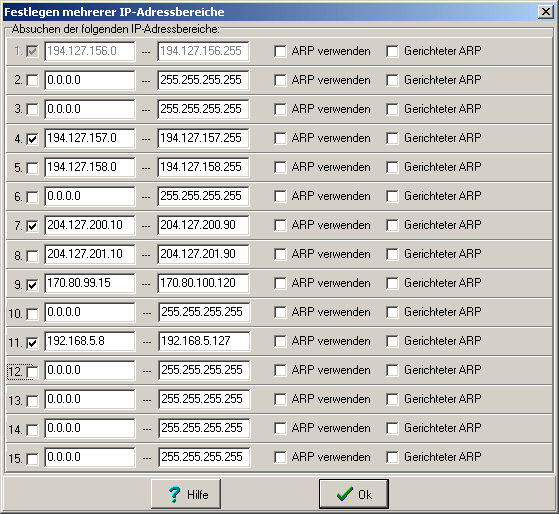Uncheck range 4 checkbox
The width and height of the screenshot is (559, 514).
32,138
